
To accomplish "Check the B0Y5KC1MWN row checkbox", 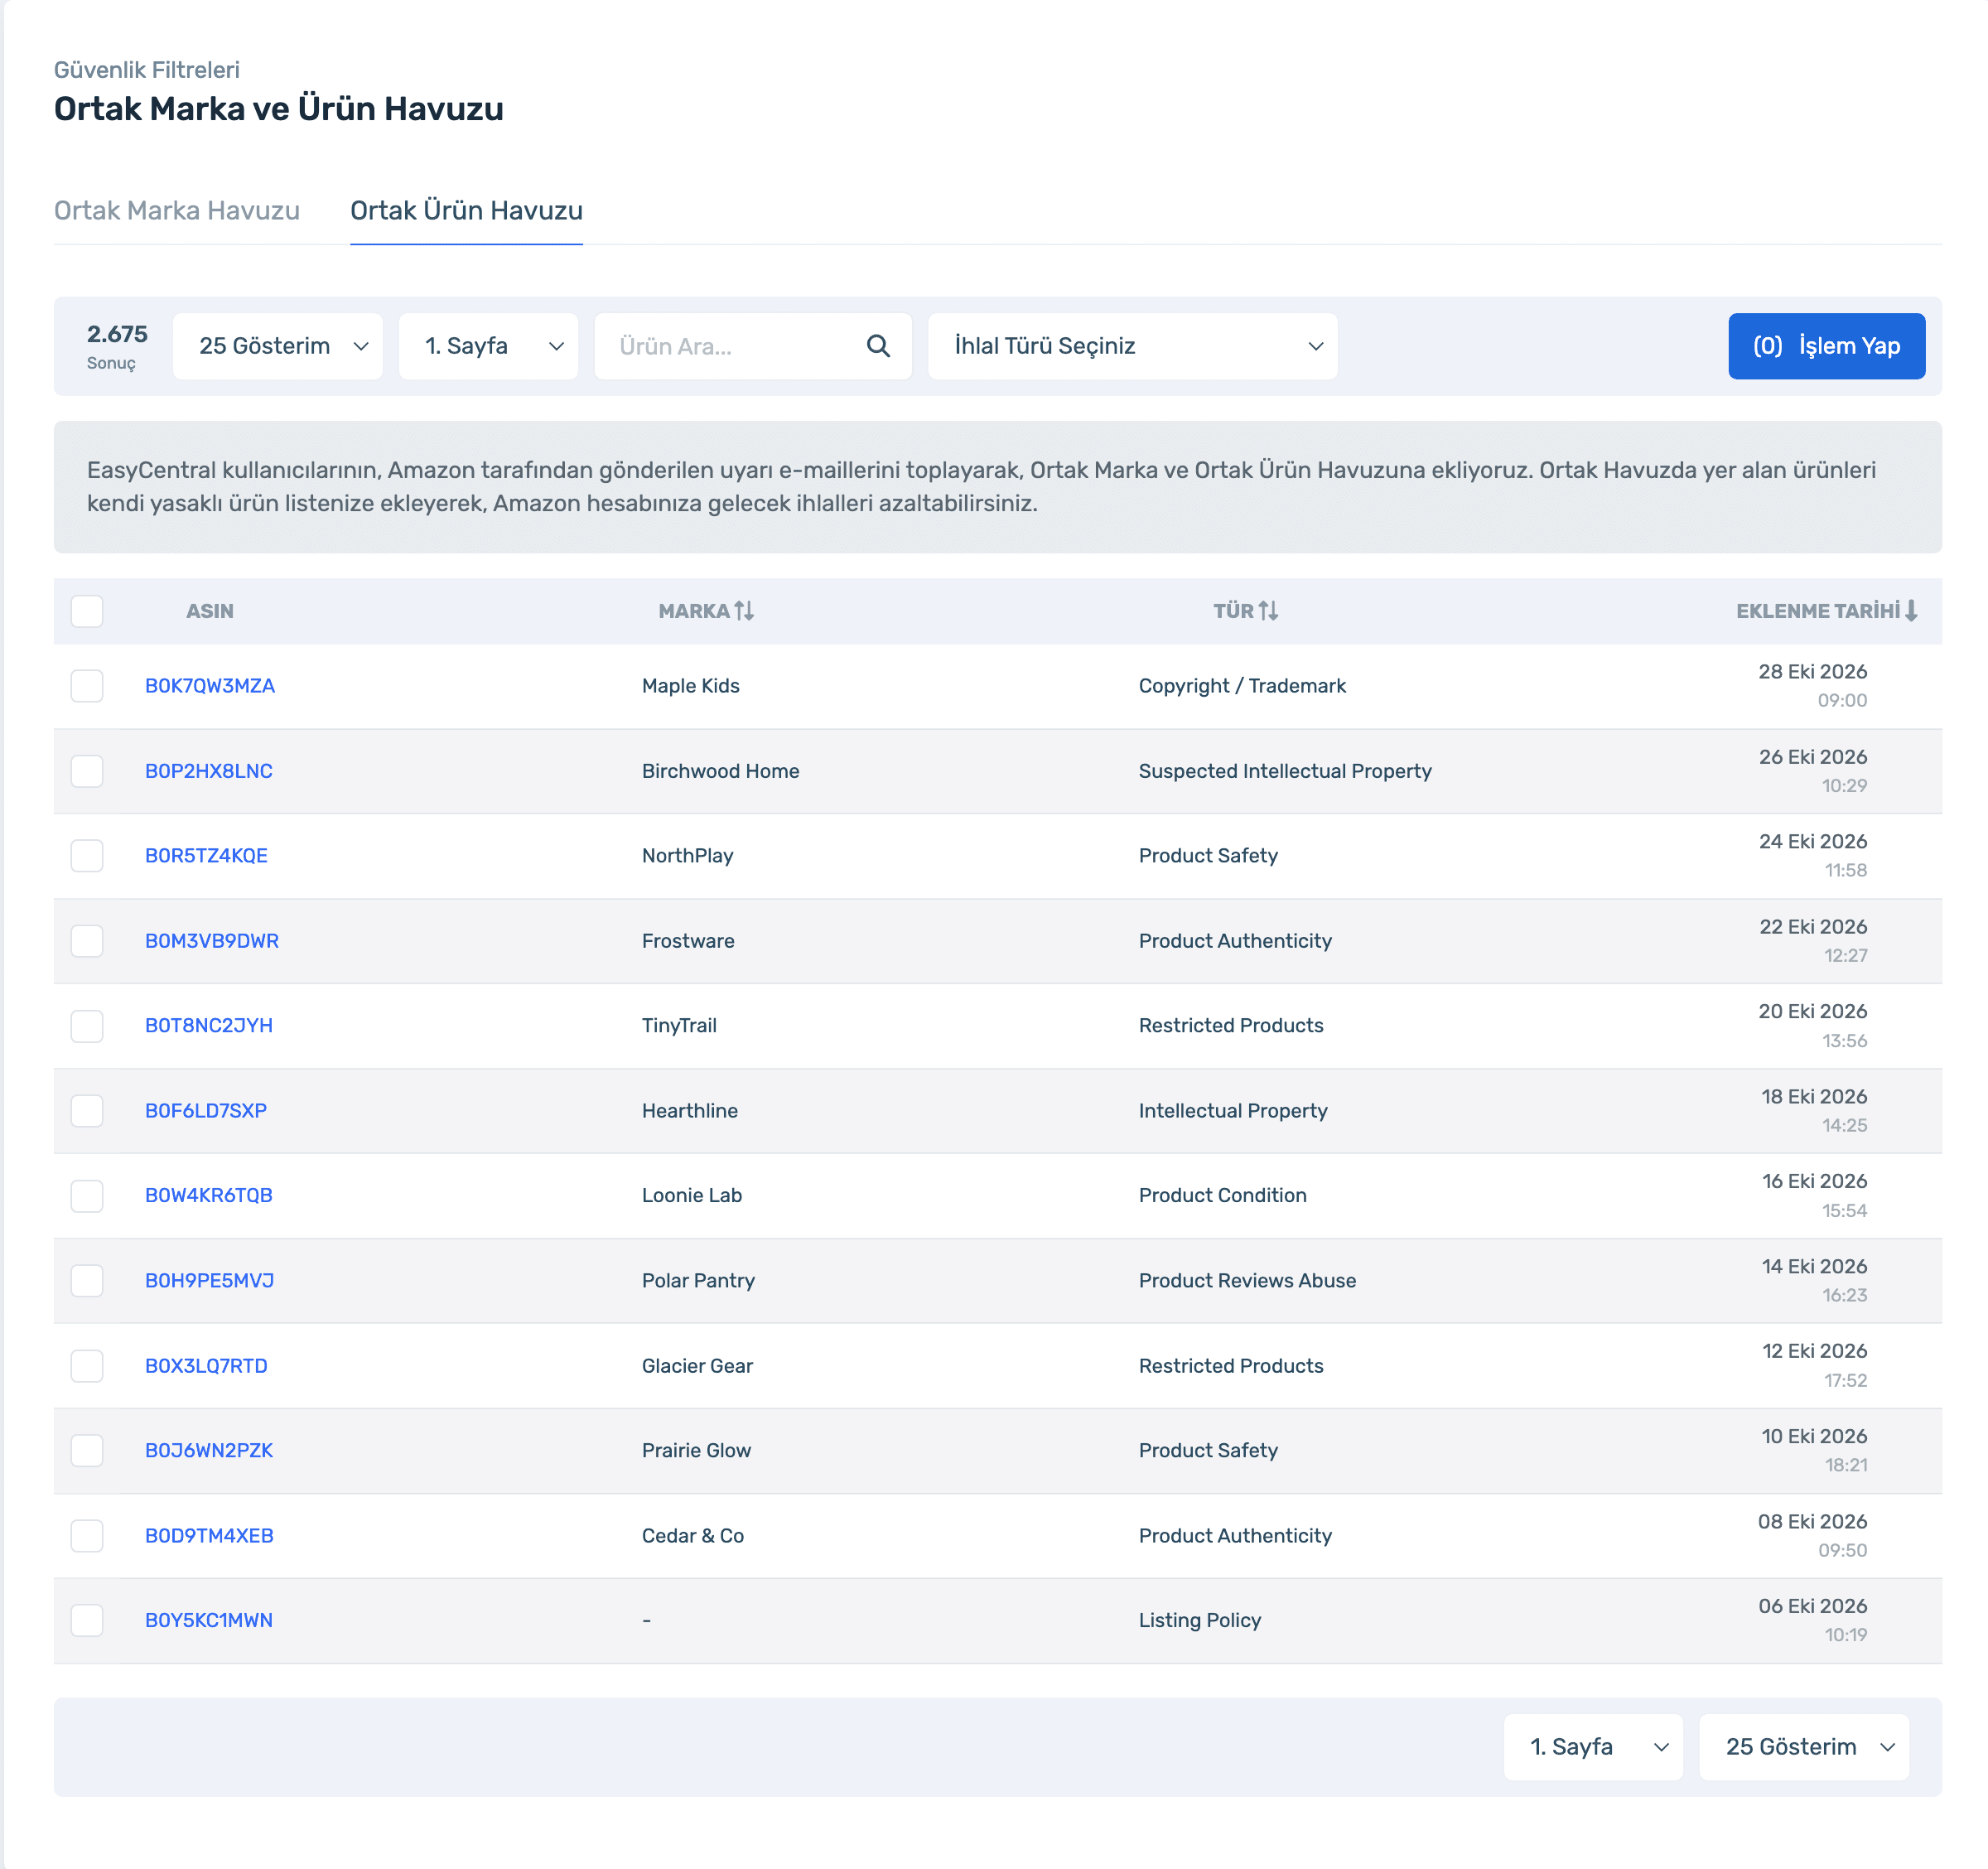I will (x=87, y=1621).
